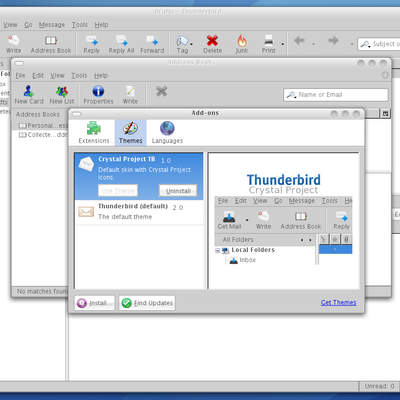Viewport: 400px width, 400px height.
Task: Open View menu in Address Book window
Action: [57, 75]
